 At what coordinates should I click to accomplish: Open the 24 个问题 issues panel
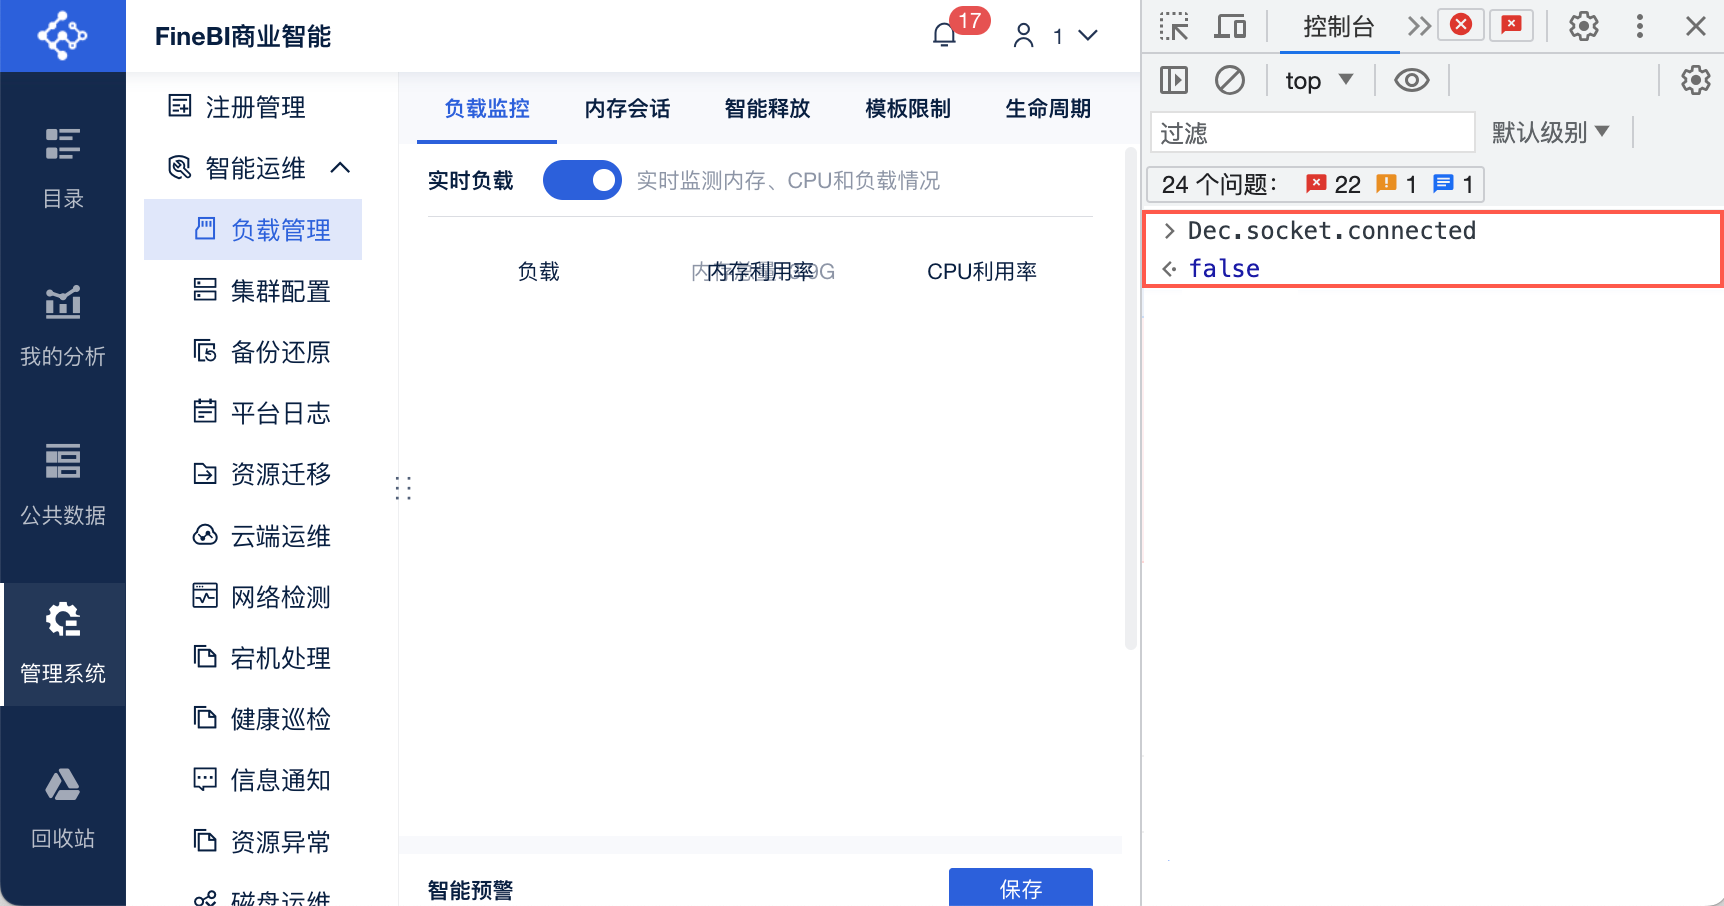1314,184
